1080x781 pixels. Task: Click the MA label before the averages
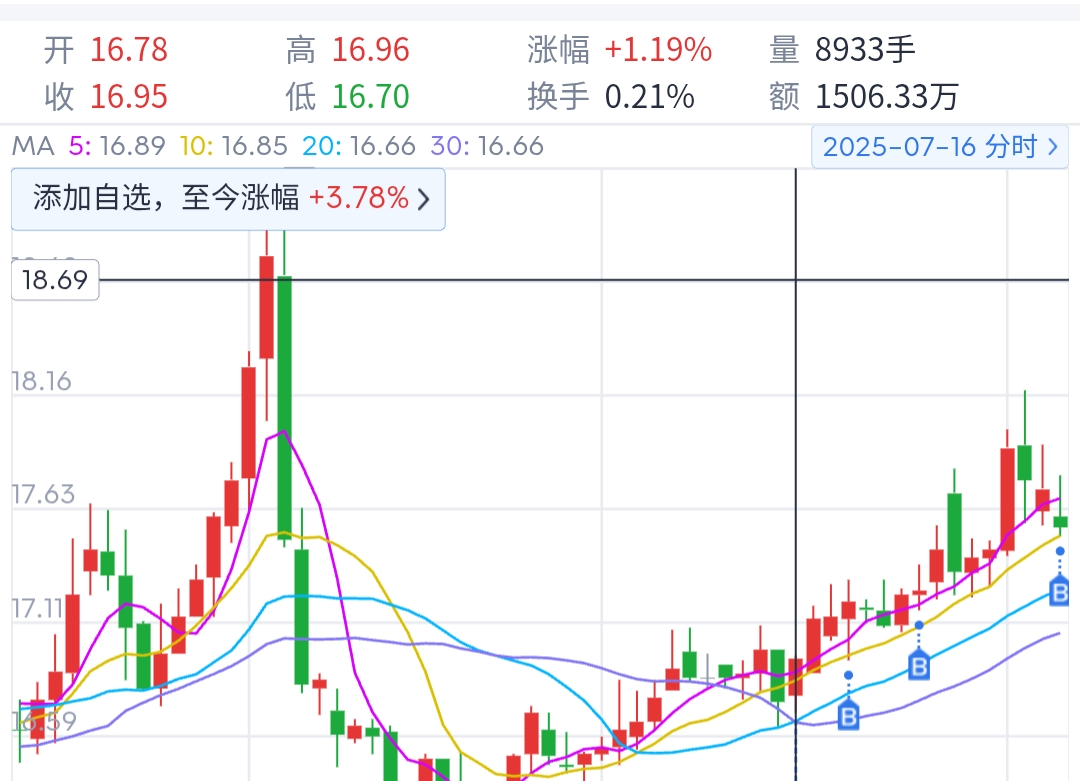(x=33, y=146)
